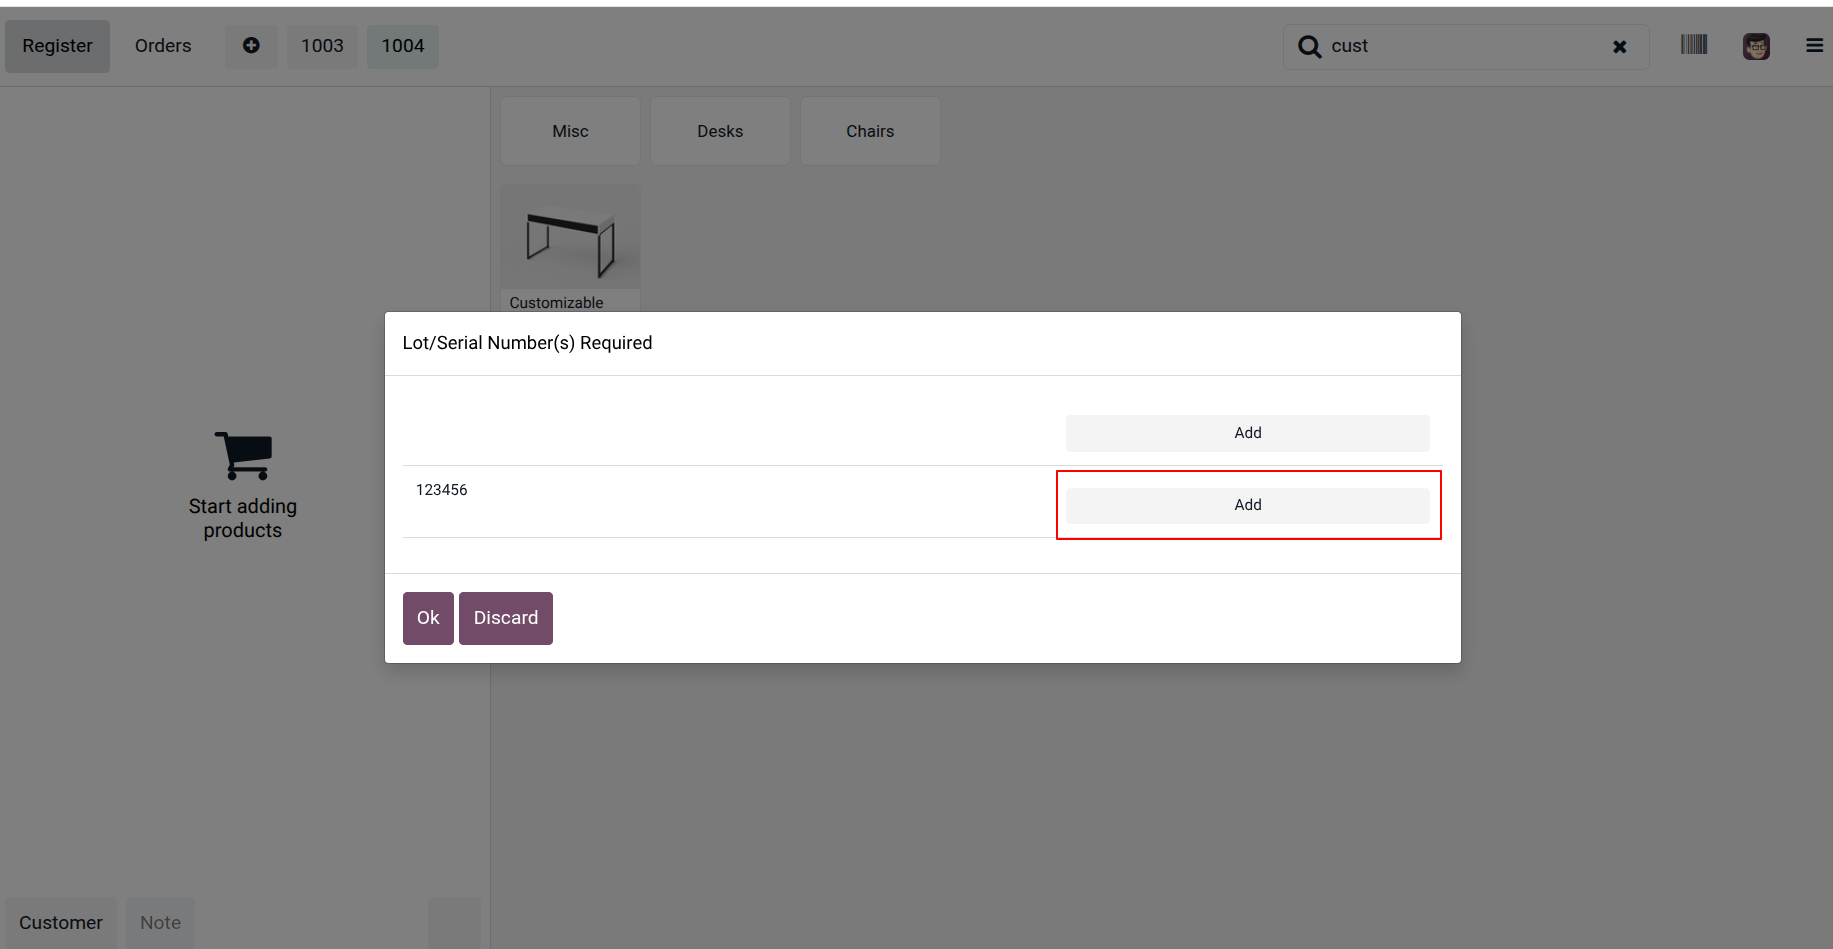Open the Orders tab
The height and width of the screenshot is (949, 1833).
(x=163, y=46)
